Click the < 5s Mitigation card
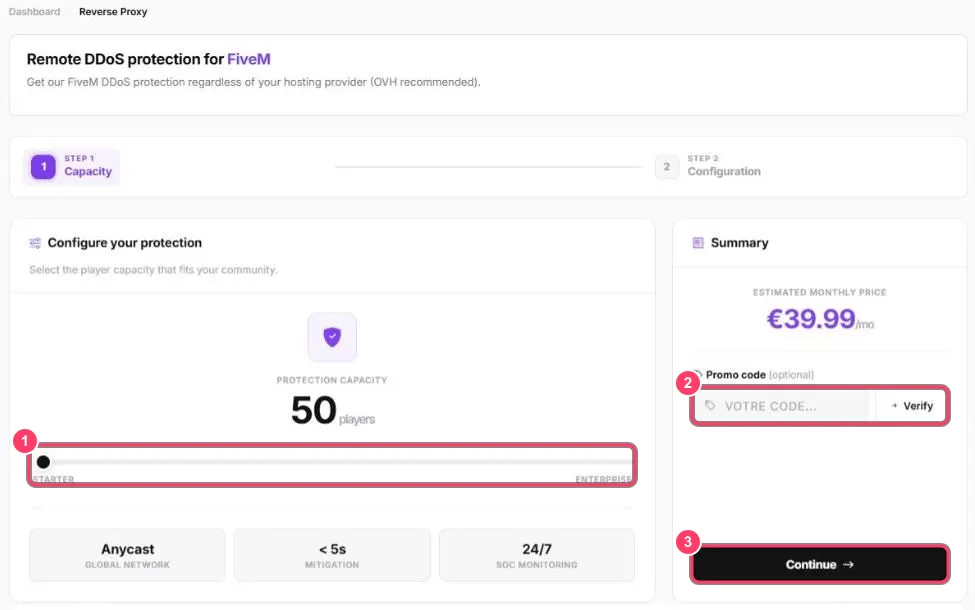 (332, 555)
